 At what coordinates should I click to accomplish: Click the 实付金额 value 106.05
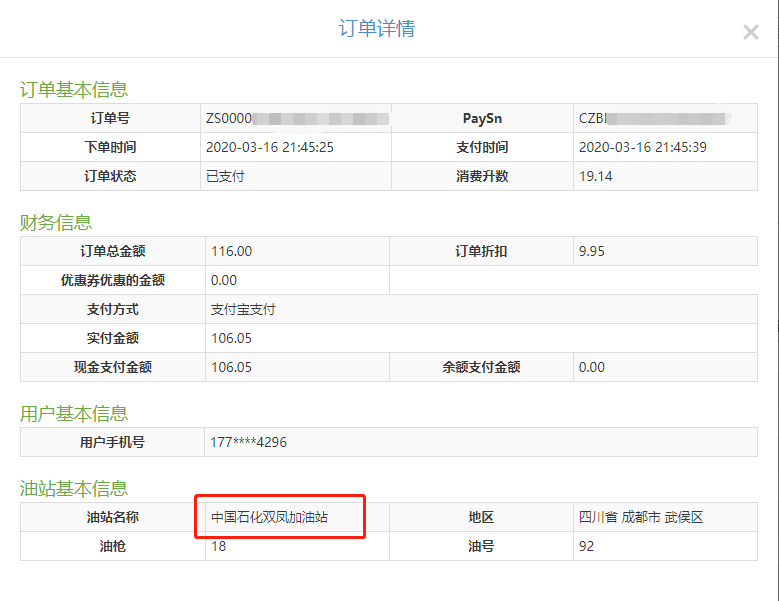click(x=231, y=338)
